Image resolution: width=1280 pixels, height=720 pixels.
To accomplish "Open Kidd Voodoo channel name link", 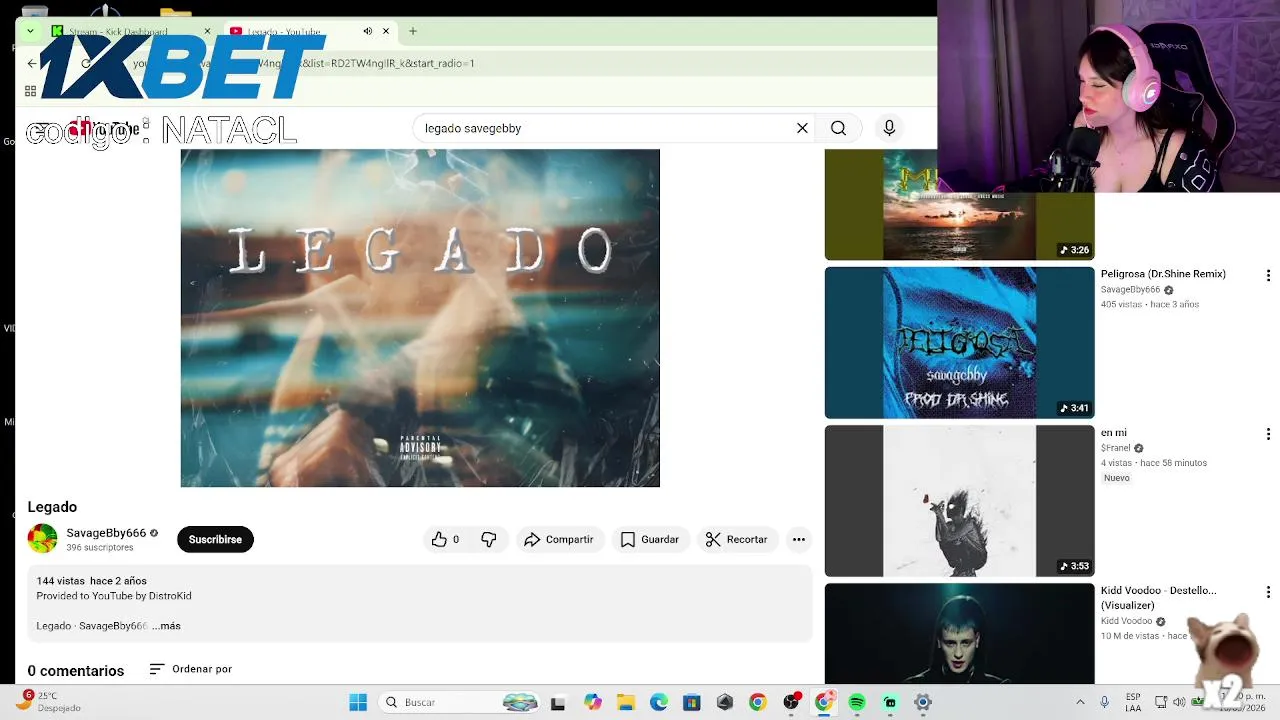I will point(1127,621).
